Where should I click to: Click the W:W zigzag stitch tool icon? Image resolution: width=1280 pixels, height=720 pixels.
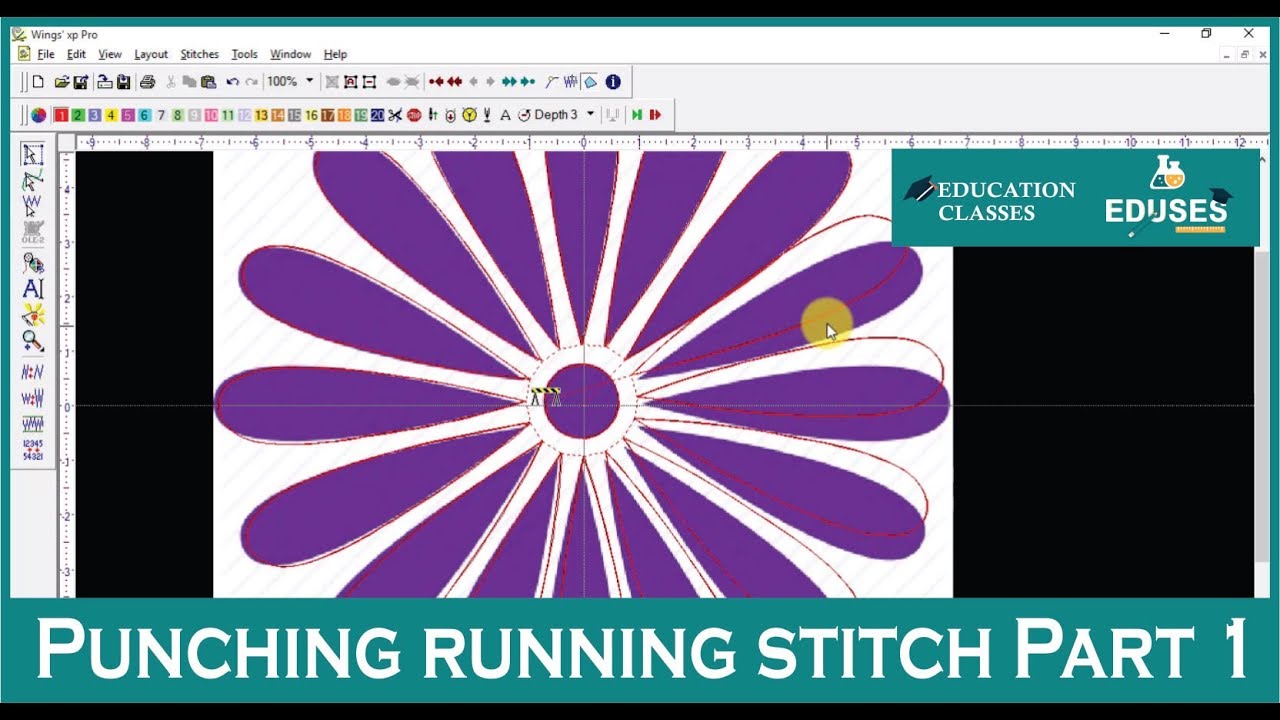(33, 398)
